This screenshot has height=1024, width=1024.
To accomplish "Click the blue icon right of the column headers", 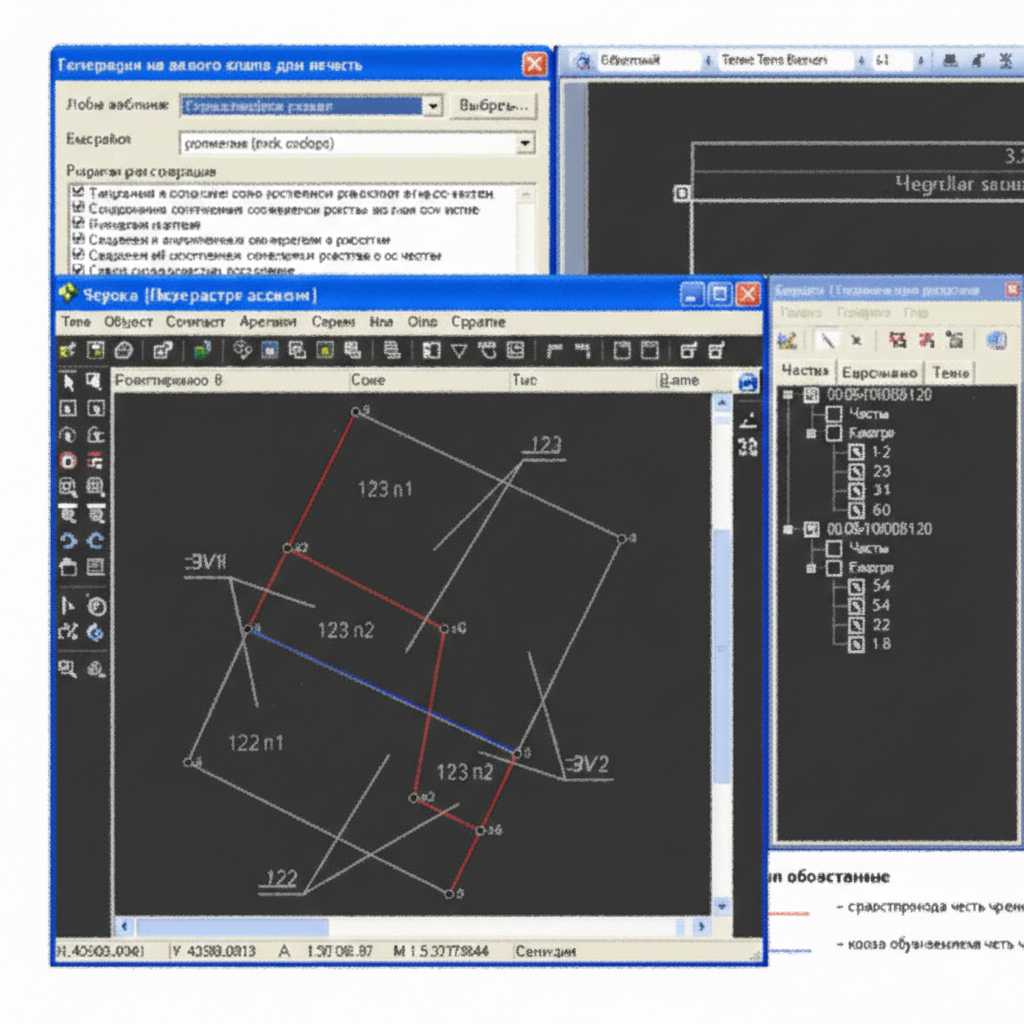I will click(747, 381).
